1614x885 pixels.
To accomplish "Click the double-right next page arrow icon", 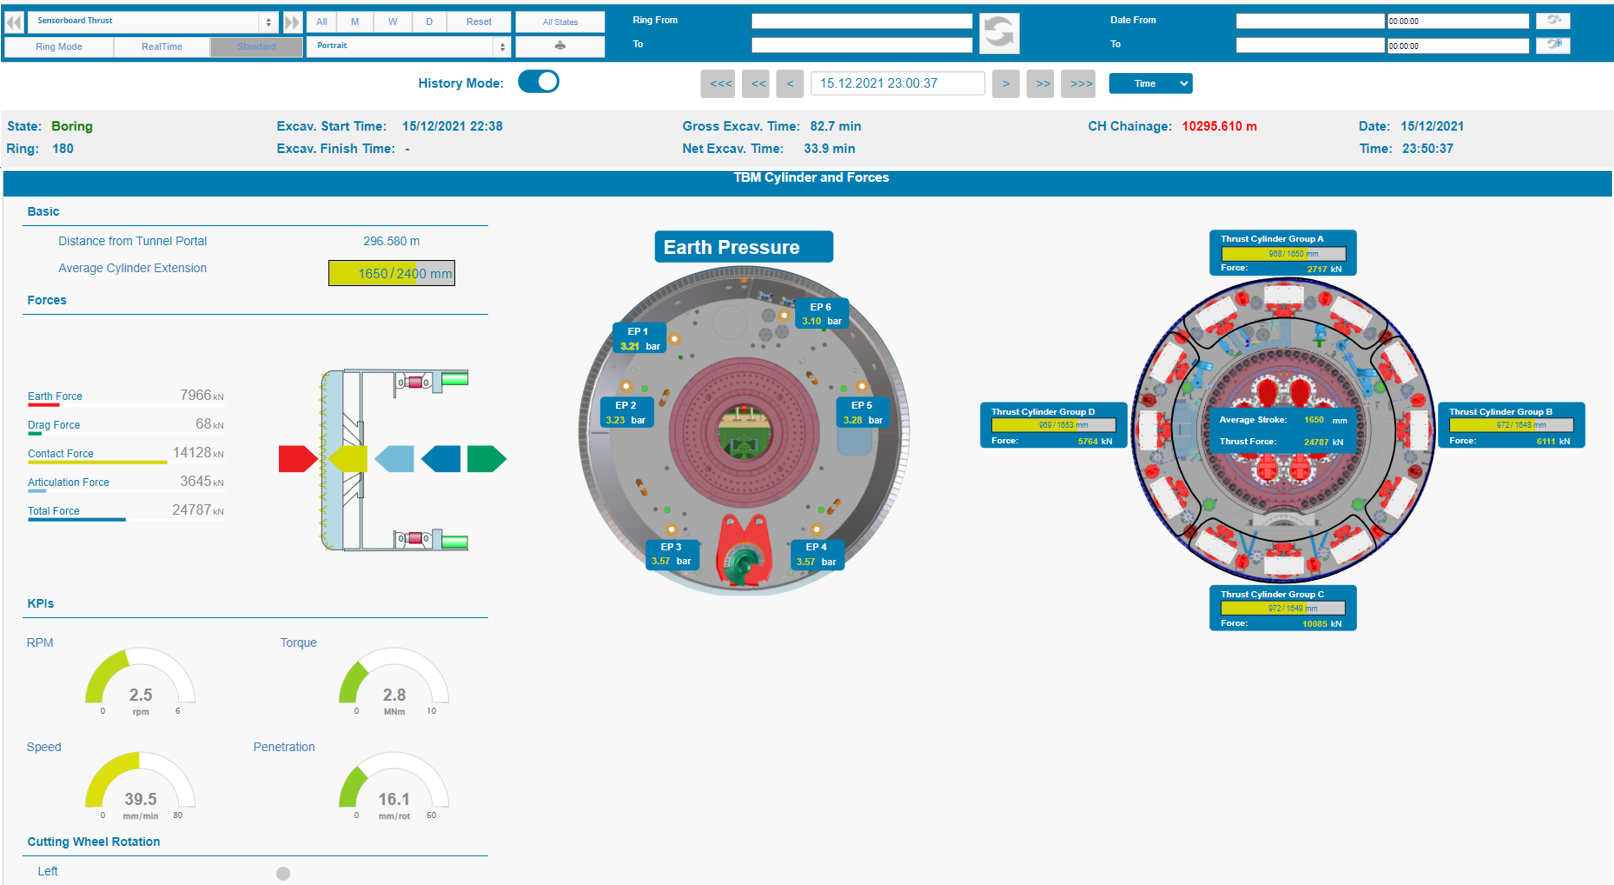I will click(x=292, y=21).
